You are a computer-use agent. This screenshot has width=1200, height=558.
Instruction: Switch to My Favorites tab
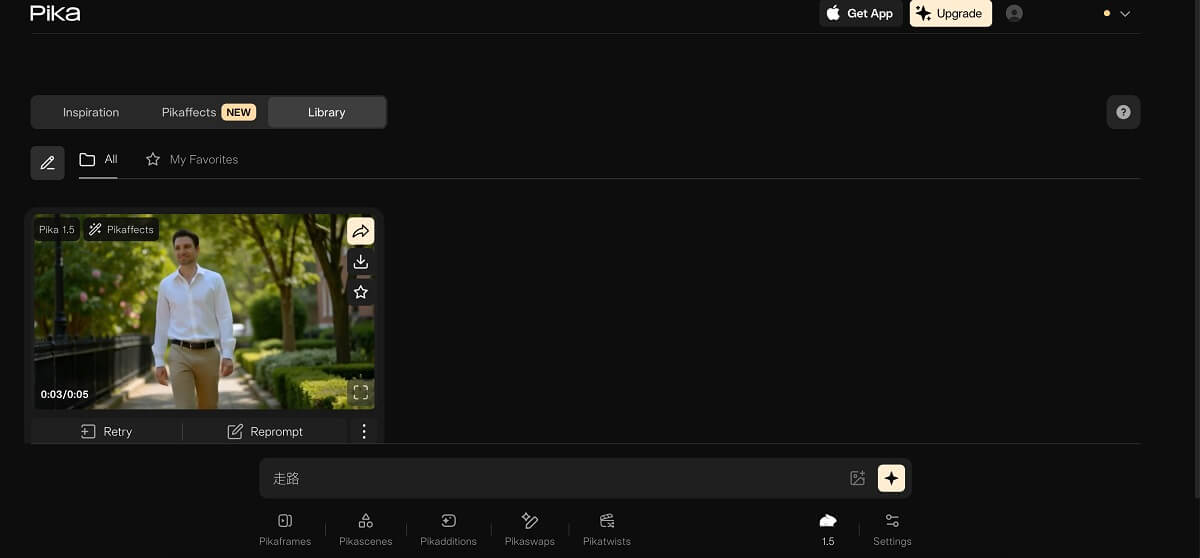click(x=192, y=159)
